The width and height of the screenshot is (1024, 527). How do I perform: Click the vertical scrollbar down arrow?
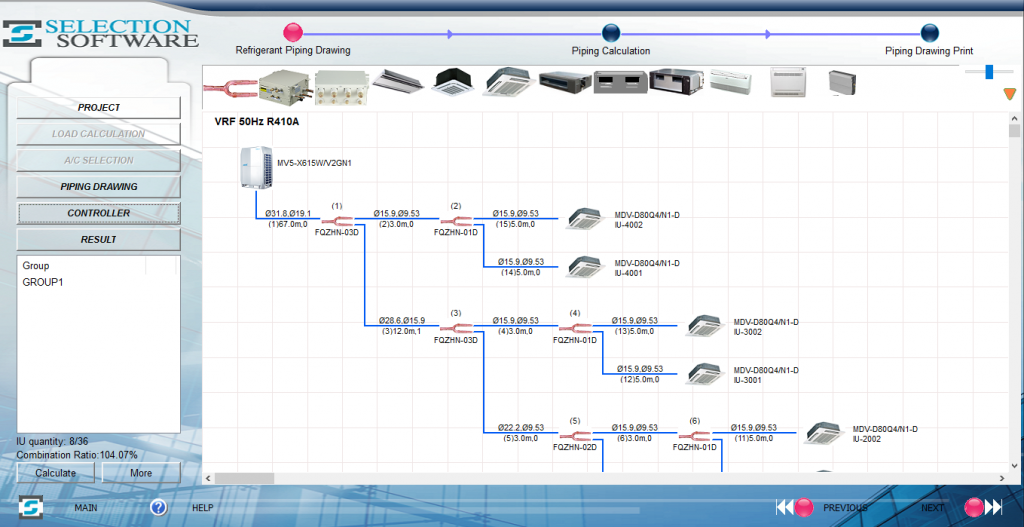tap(1014, 466)
